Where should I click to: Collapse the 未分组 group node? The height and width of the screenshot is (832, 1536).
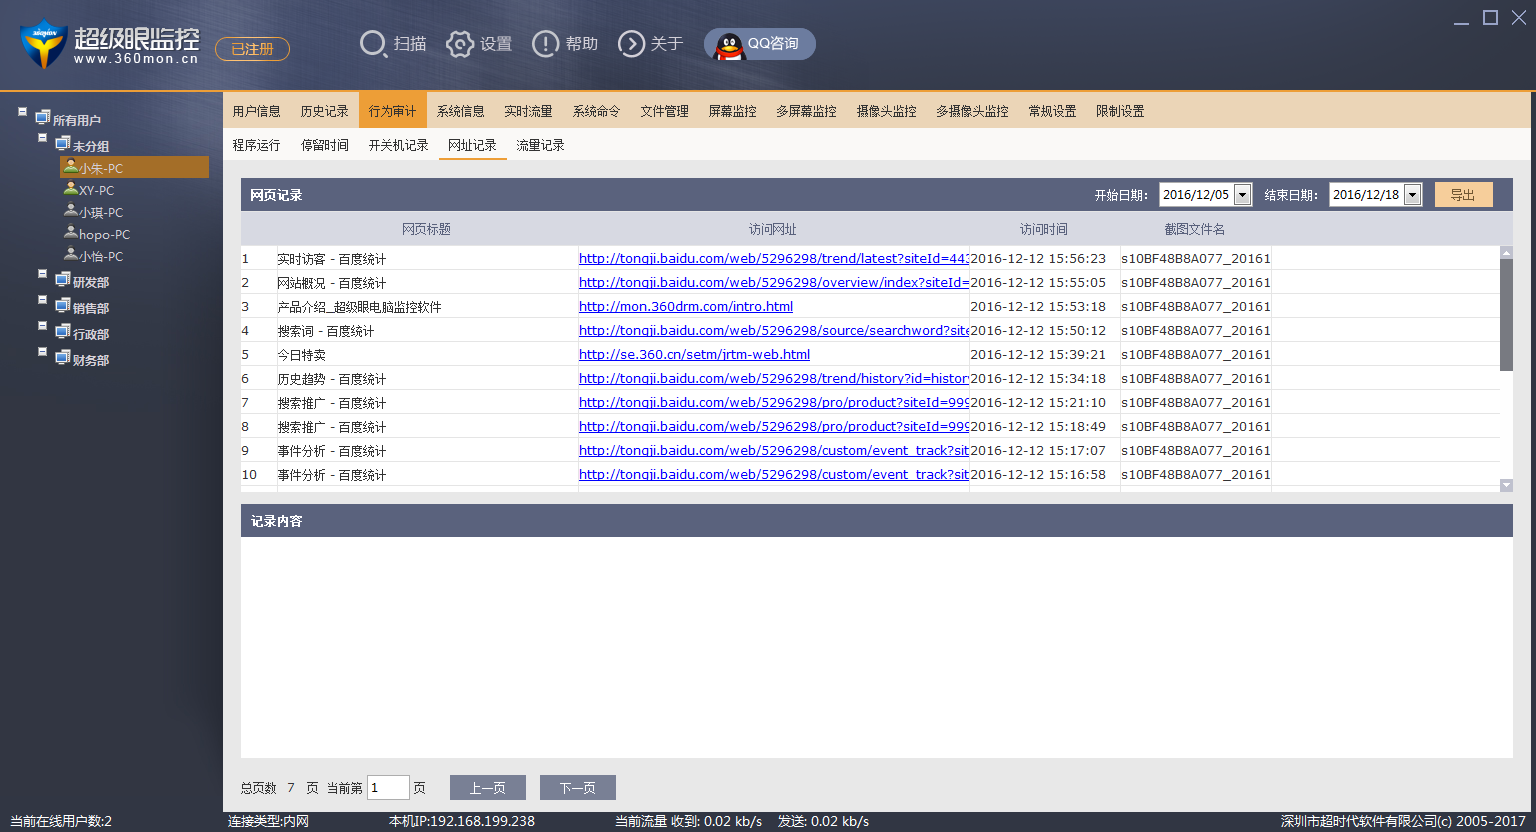[x=42, y=138]
